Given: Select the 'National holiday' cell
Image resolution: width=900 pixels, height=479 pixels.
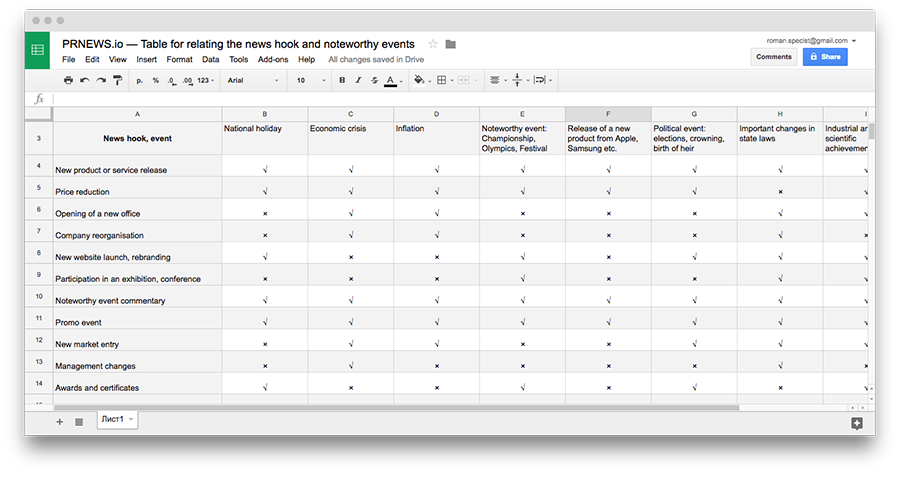Looking at the screenshot, I should click(265, 138).
